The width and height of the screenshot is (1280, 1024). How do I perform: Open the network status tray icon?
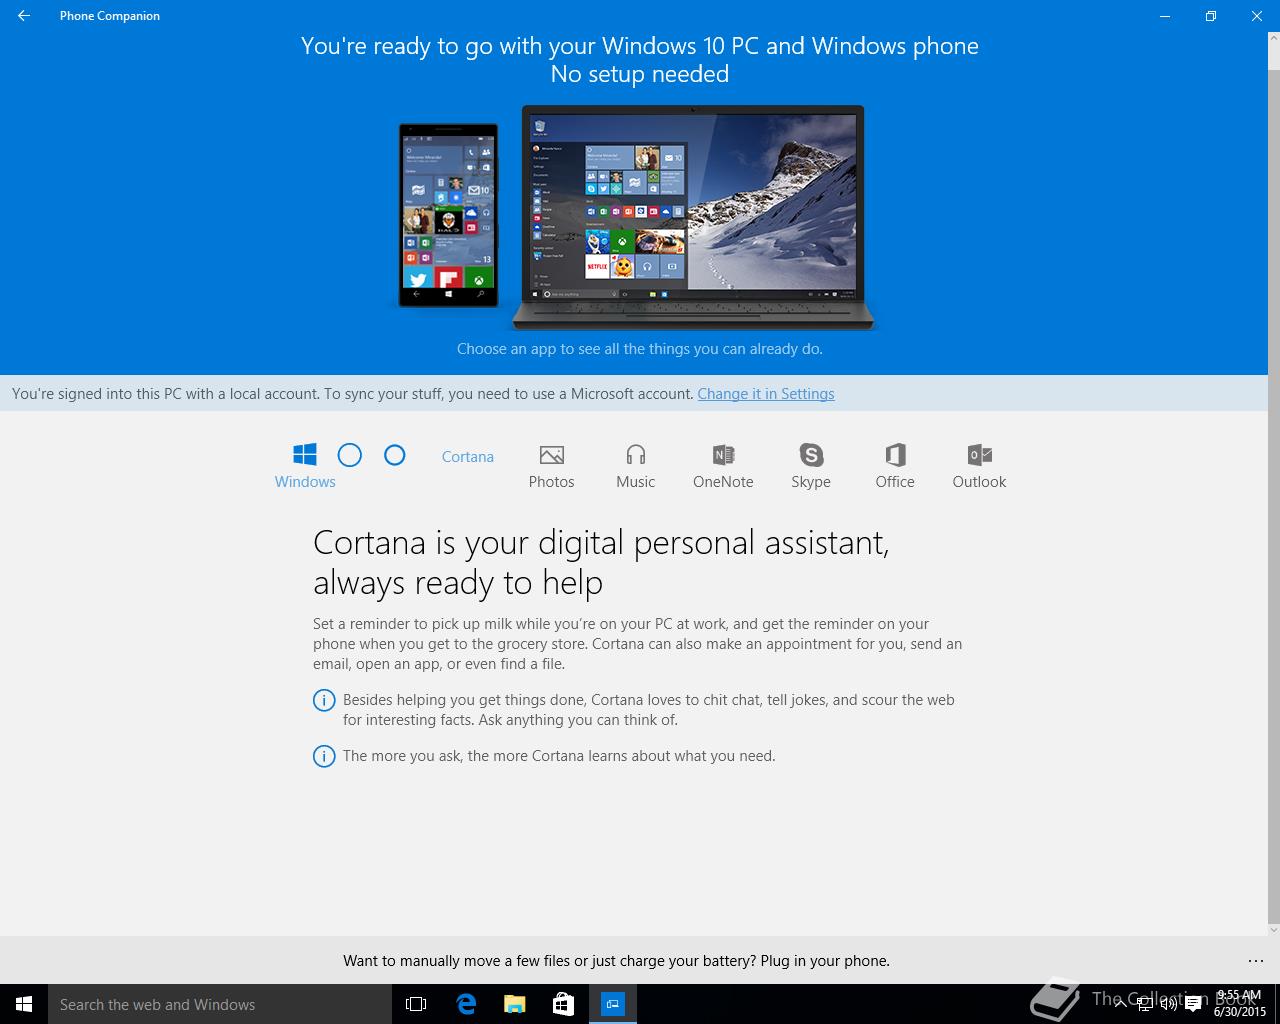1145,1004
